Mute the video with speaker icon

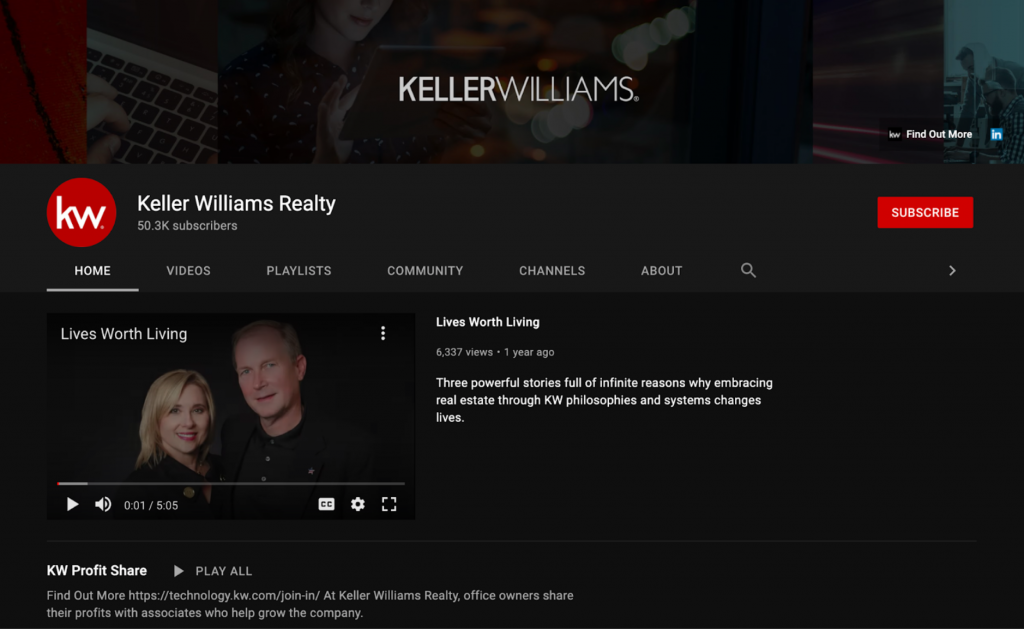point(103,505)
